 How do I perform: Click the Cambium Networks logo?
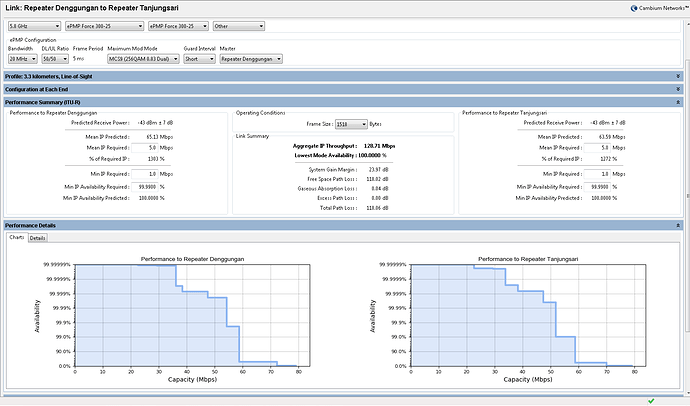(x=659, y=8)
